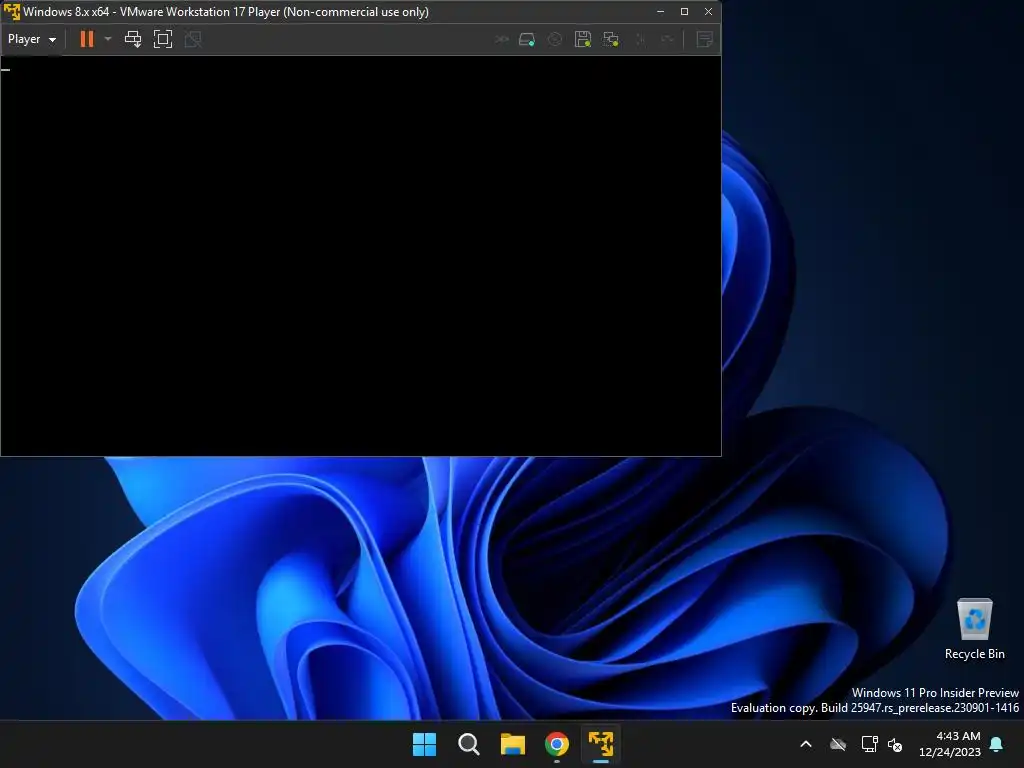The width and height of the screenshot is (1024, 768).
Task: Expand the power options arrow beside pause
Action: 108,39
